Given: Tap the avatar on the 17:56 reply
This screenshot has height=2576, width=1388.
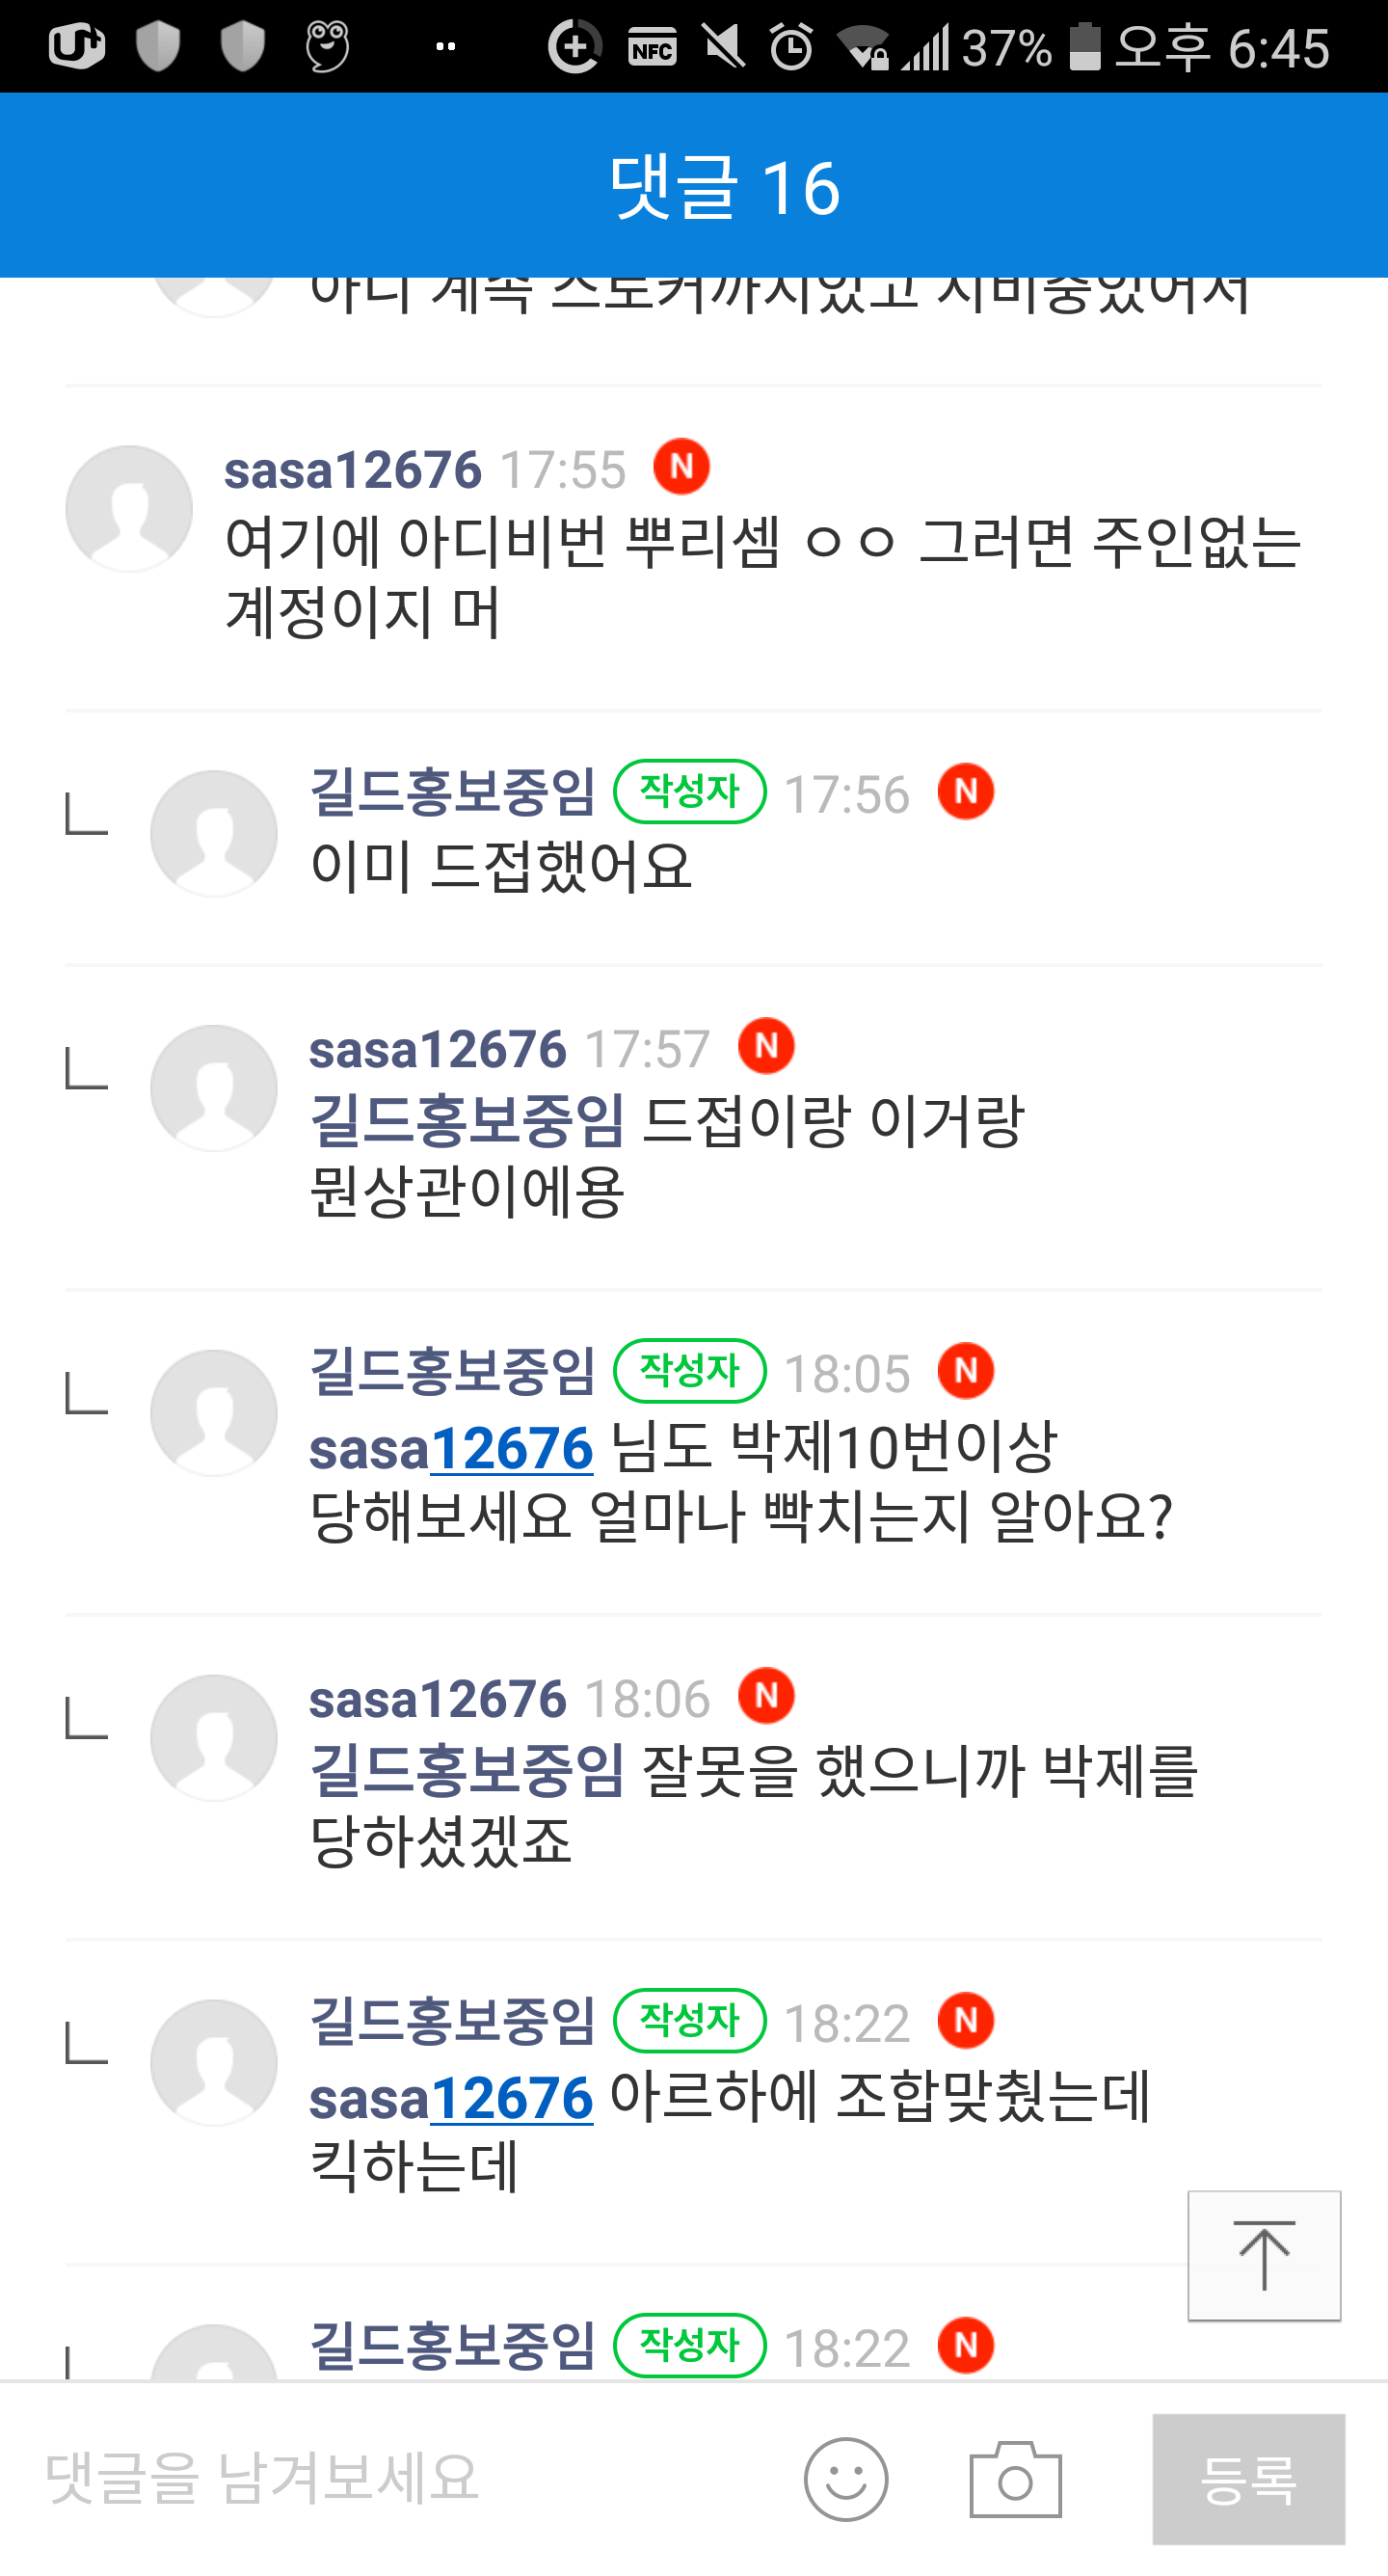Looking at the screenshot, I should [214, 833].
